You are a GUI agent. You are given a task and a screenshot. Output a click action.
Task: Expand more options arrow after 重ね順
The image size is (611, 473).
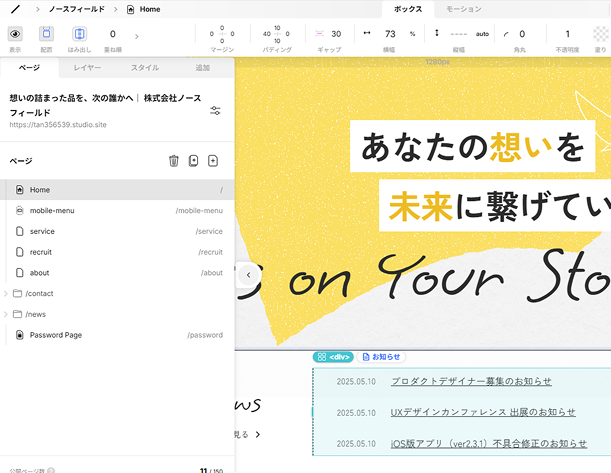[136, 36]
